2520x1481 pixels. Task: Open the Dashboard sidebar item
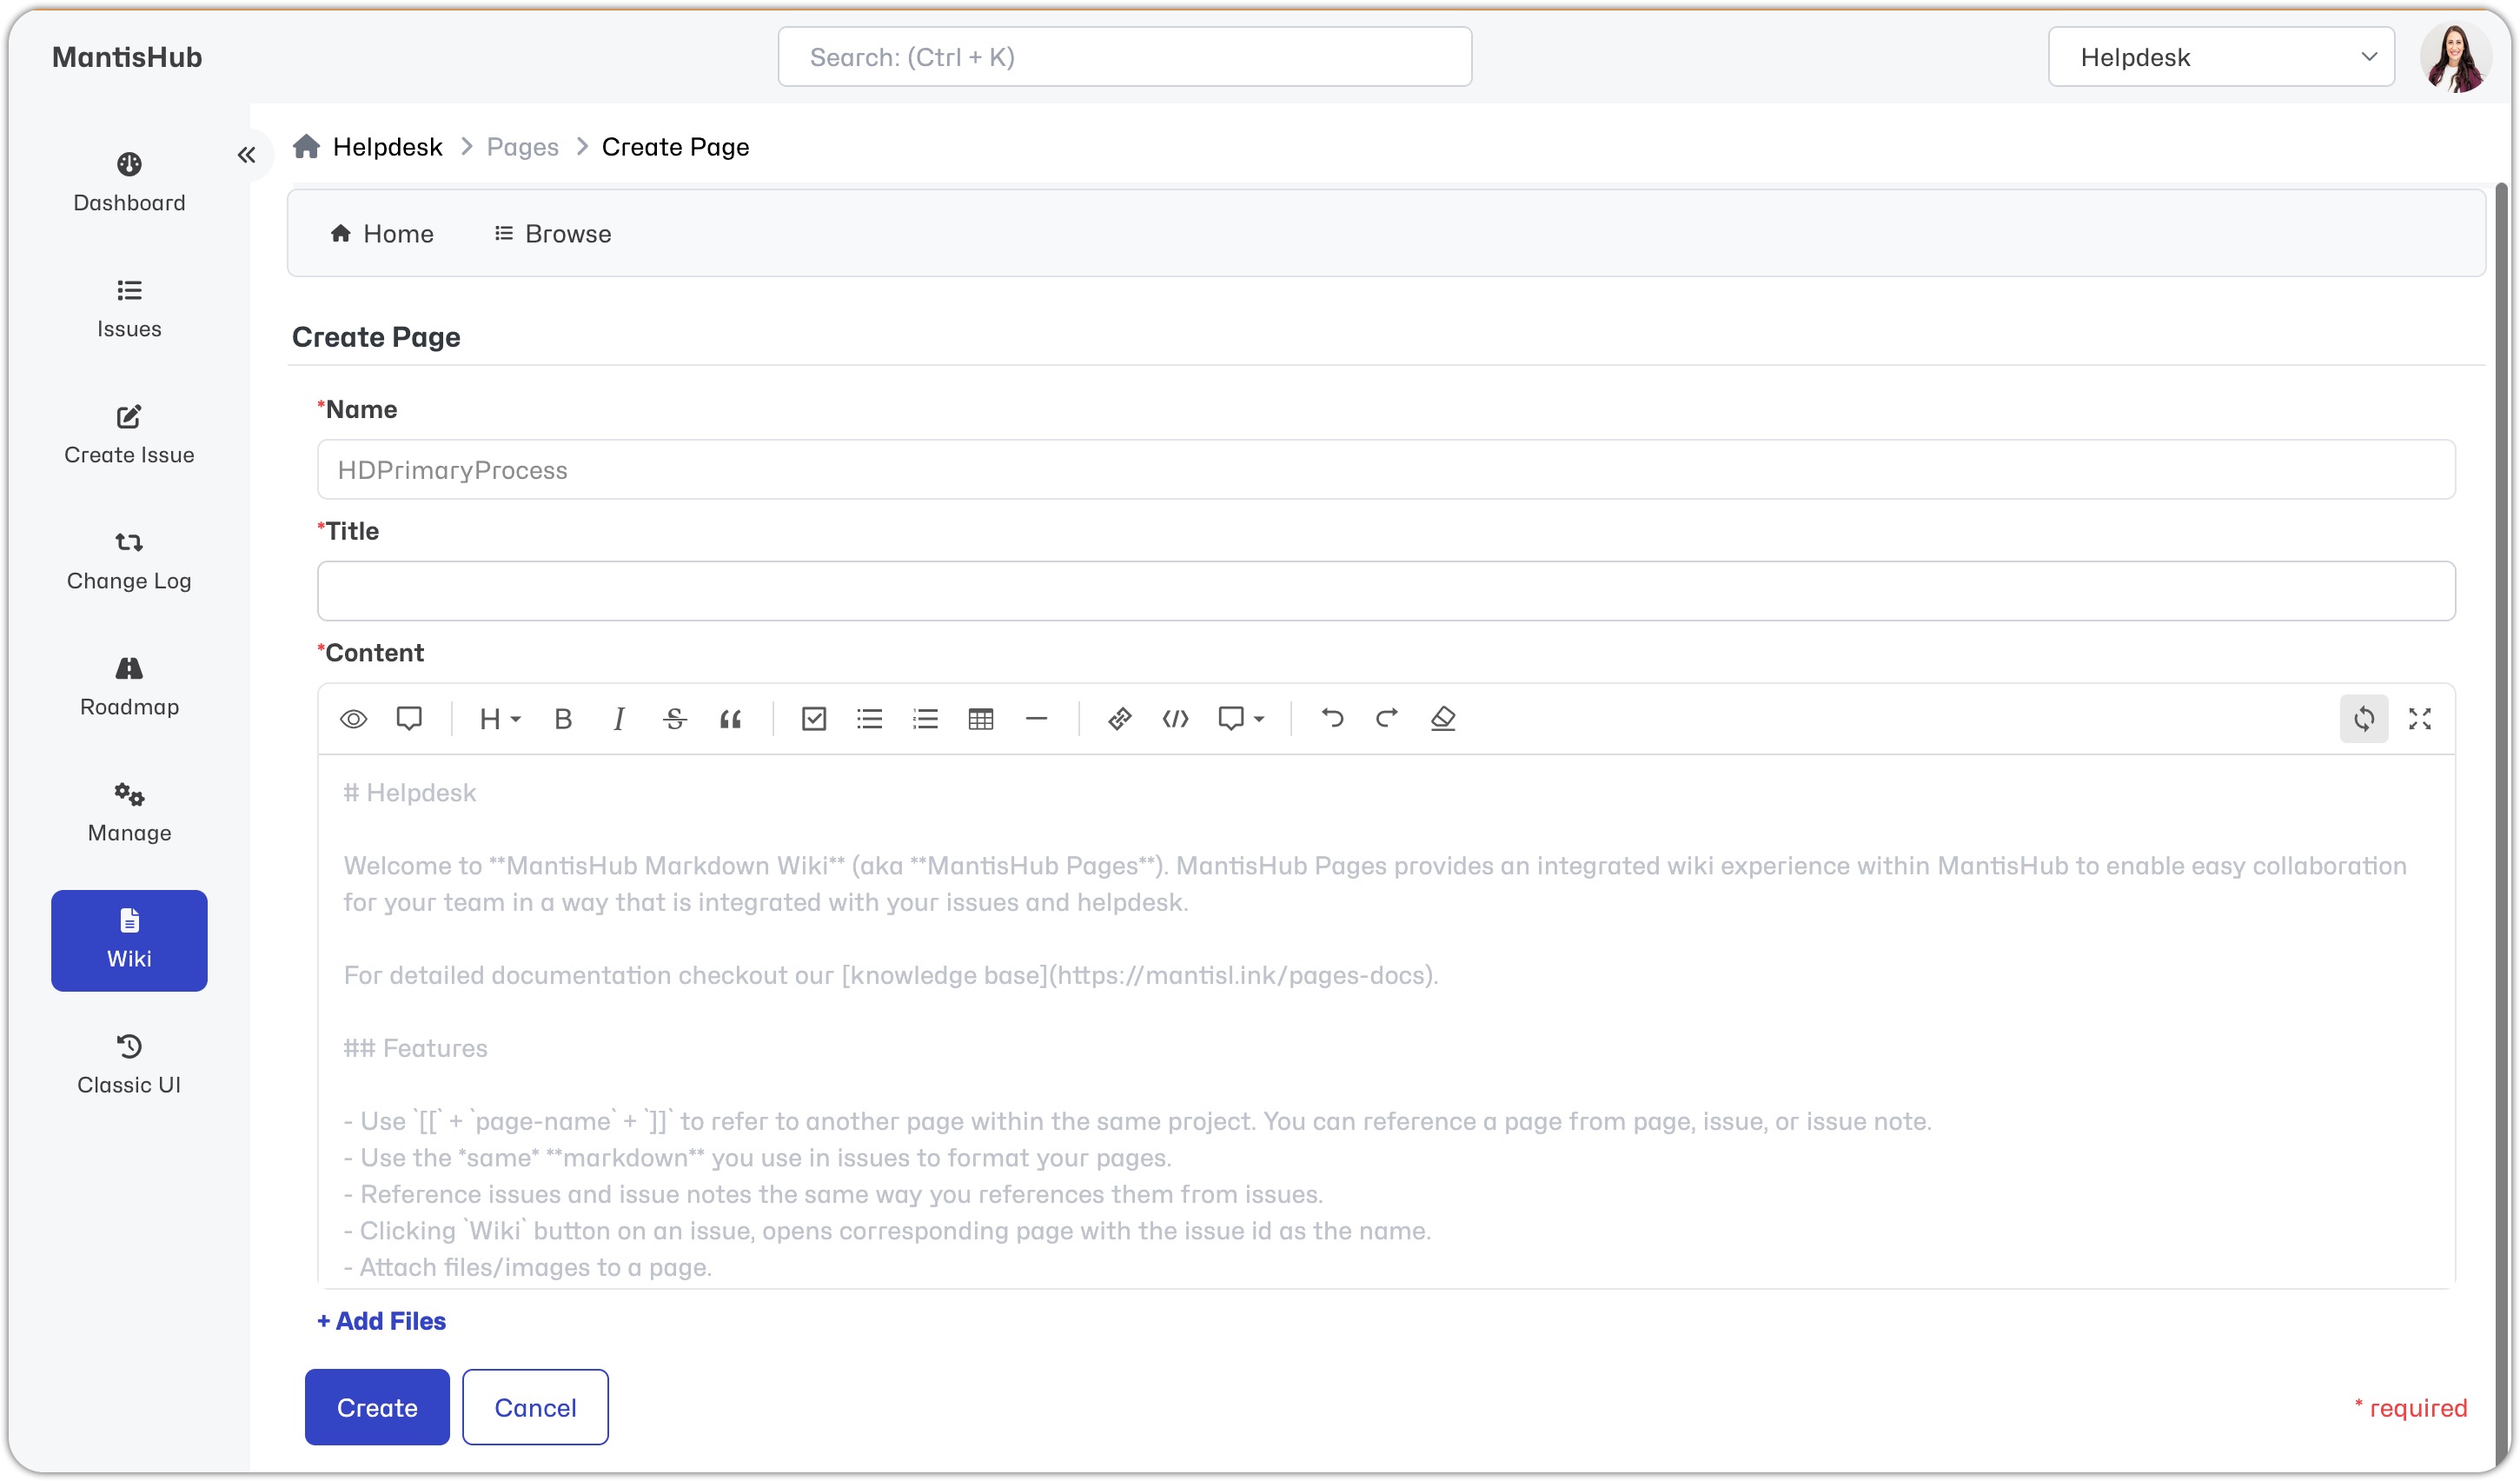tap(129, 183)
